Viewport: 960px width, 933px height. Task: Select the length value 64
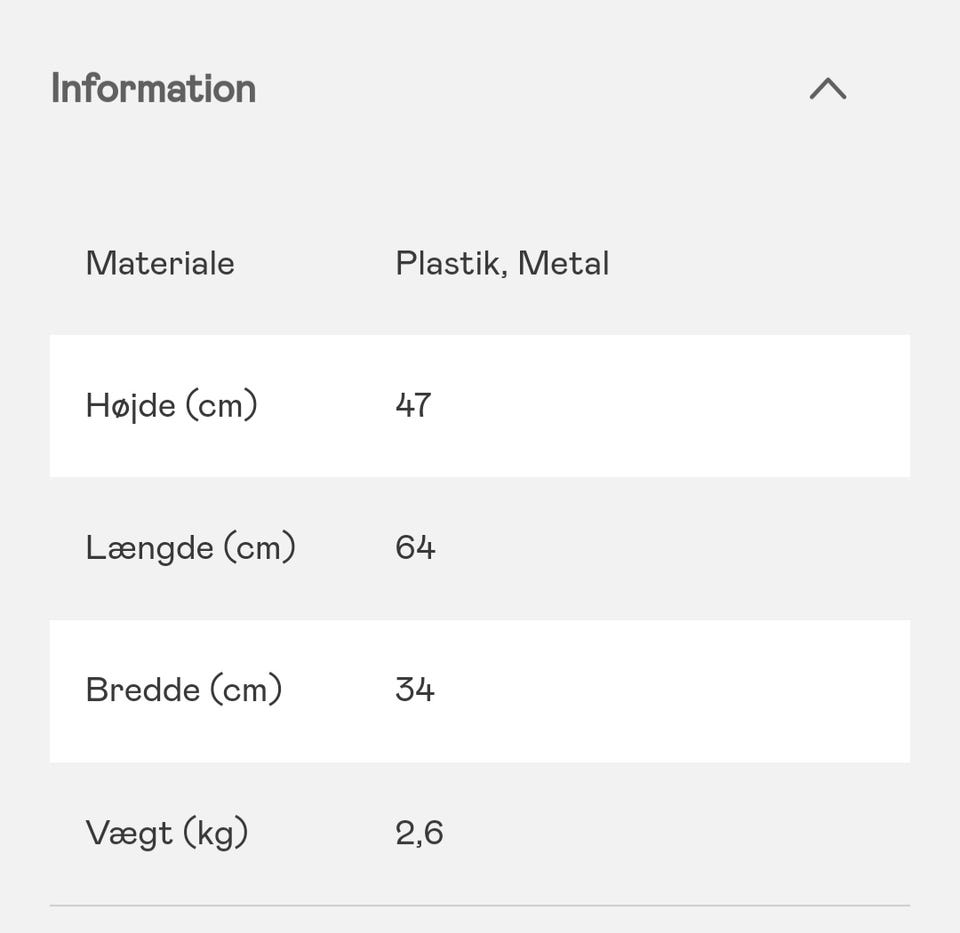coord(415,548)
